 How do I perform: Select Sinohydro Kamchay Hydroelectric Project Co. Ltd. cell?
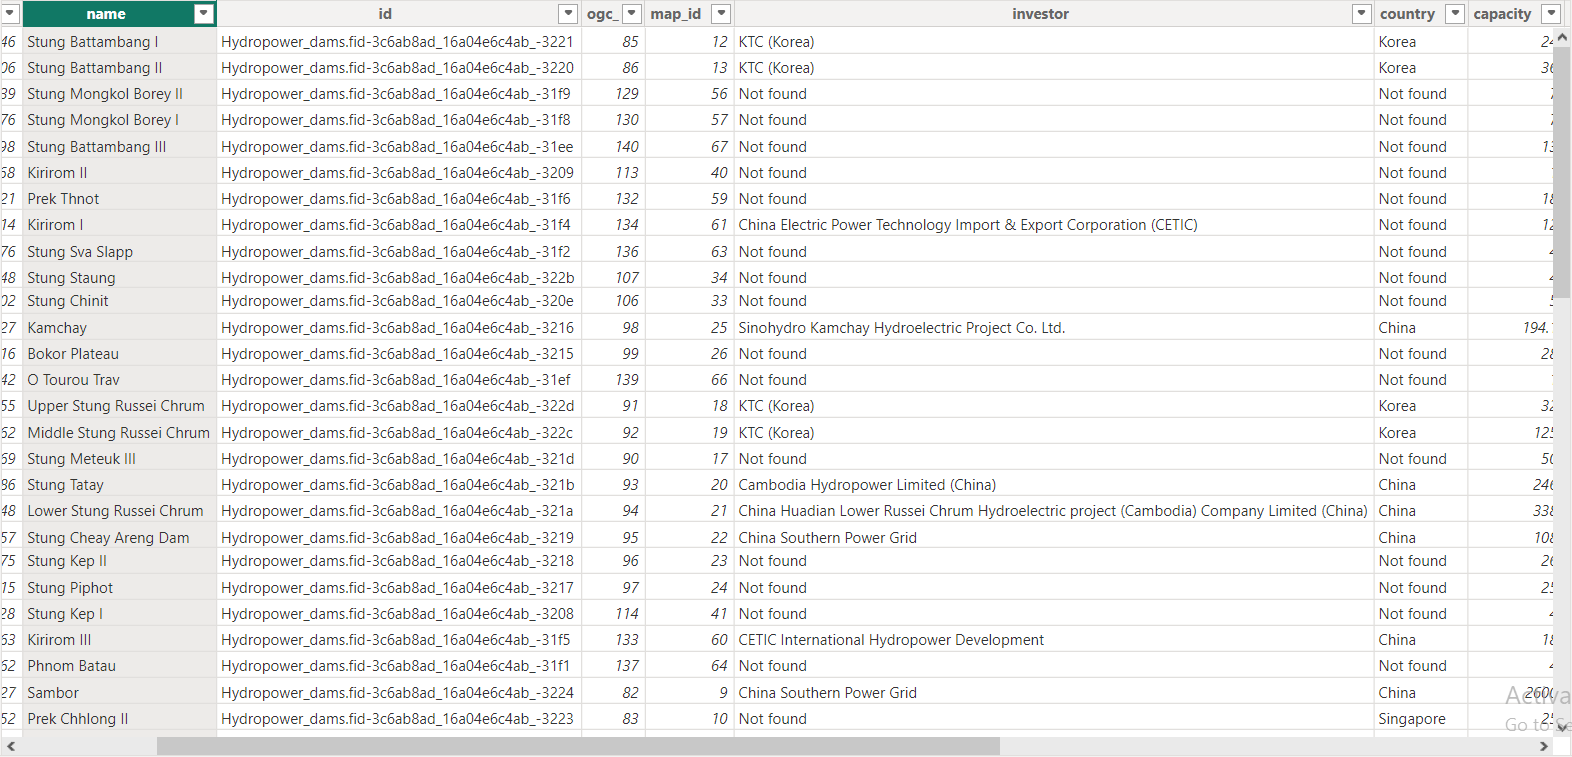click(1054, 328)
